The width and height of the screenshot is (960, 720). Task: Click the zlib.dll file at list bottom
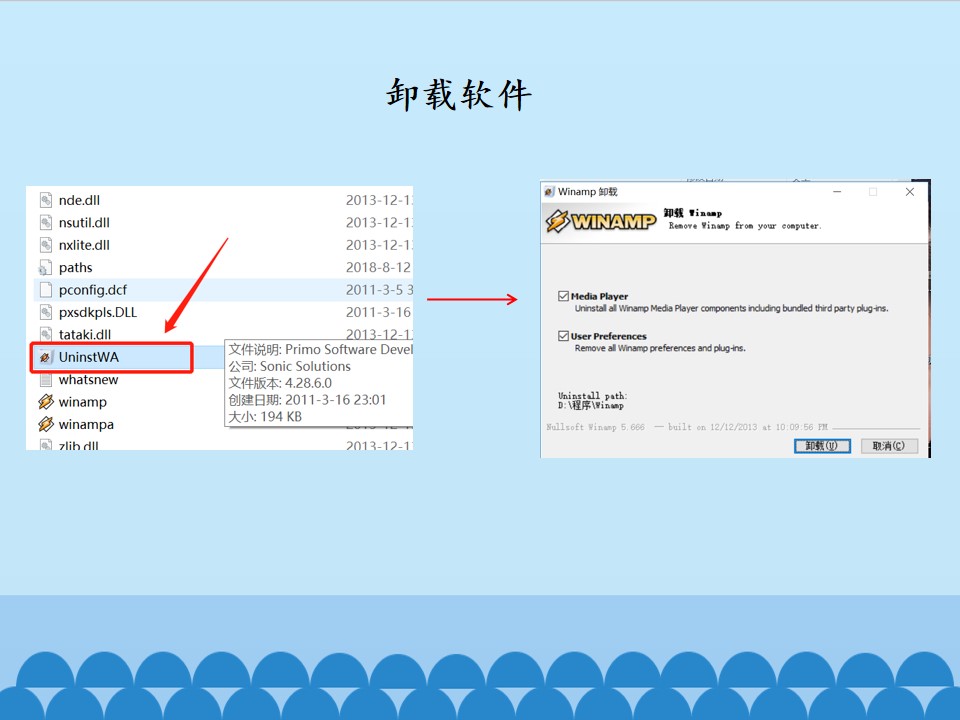(78, 445)
